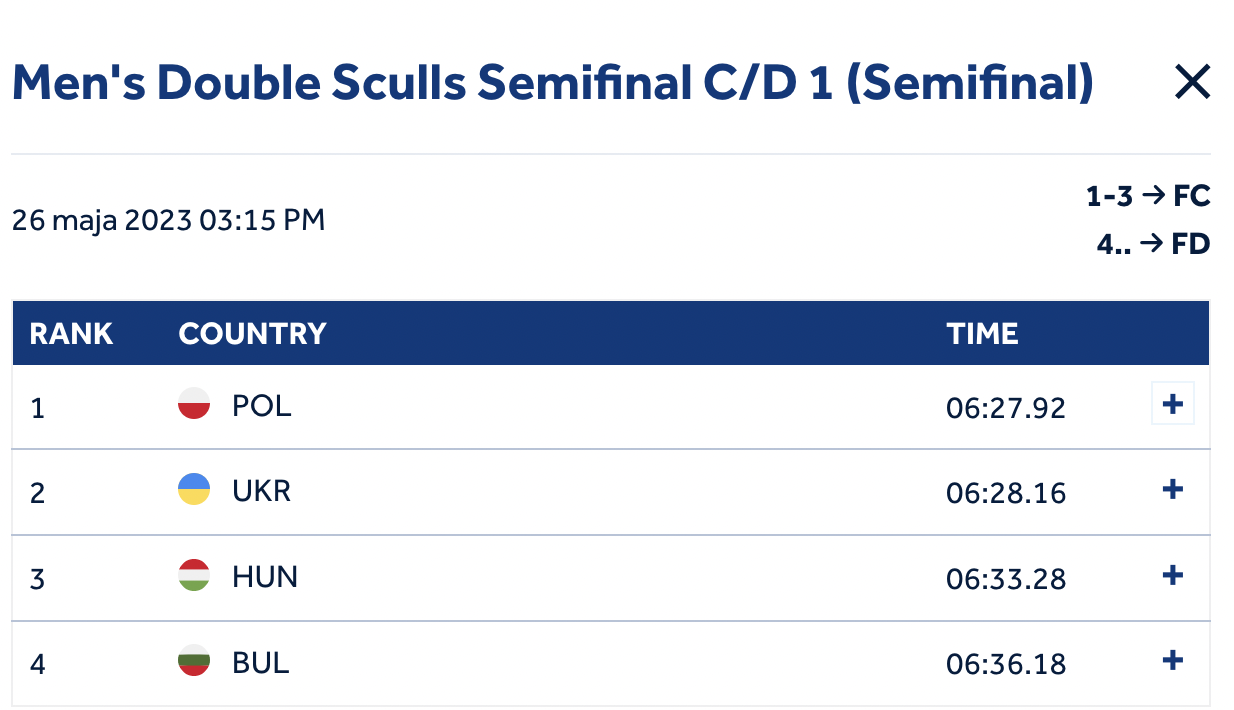The width and height of the screenshot is (1234, 710).
Task: Sort by the RANK column header
Action: tap(71, 334)
